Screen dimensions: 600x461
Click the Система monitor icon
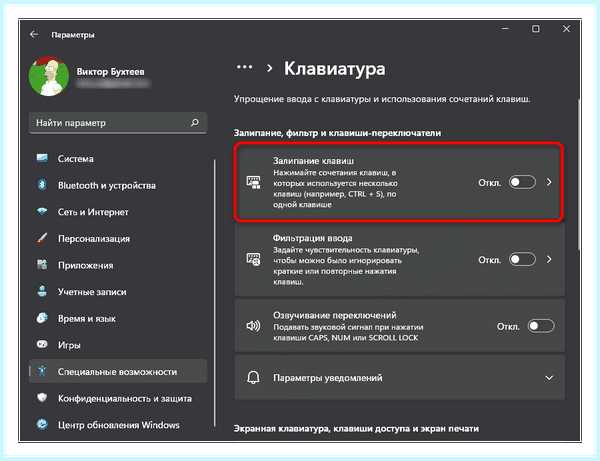42,158
